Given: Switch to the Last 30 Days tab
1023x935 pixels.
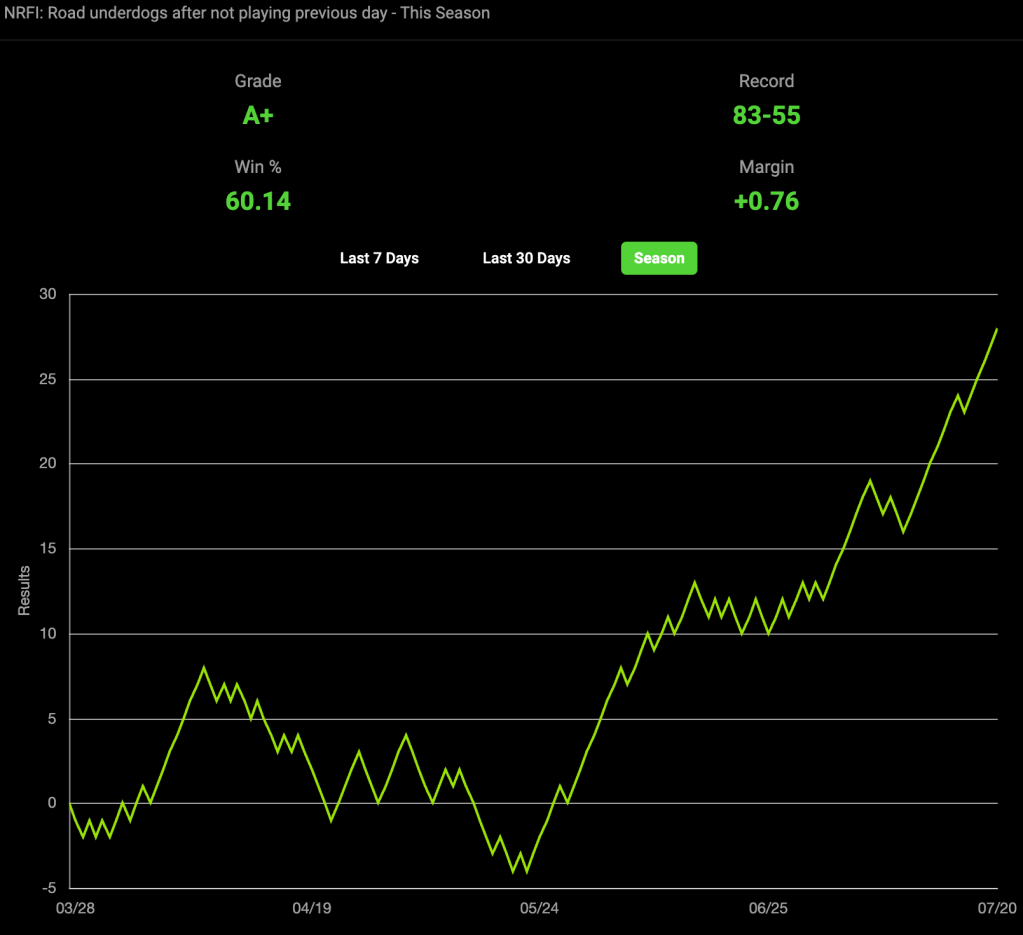Looking at the screenshot, I should pos(527,258).
